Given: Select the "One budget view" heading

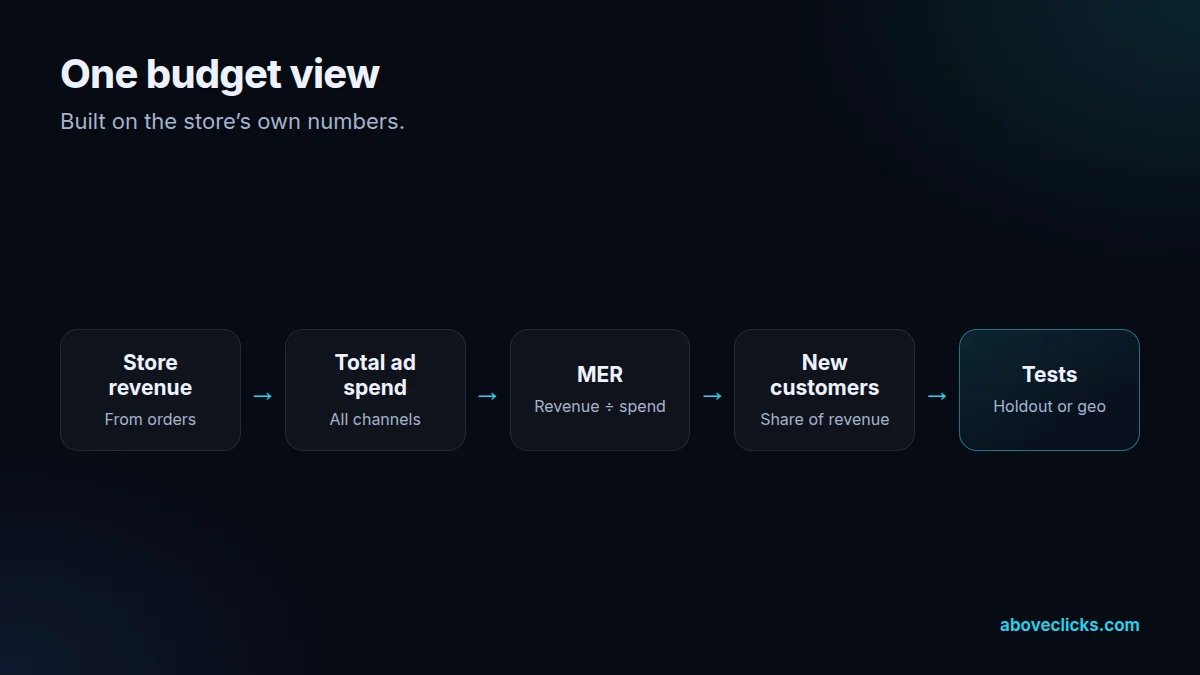Looking at the screenshot, I should [x=220, y=75].
